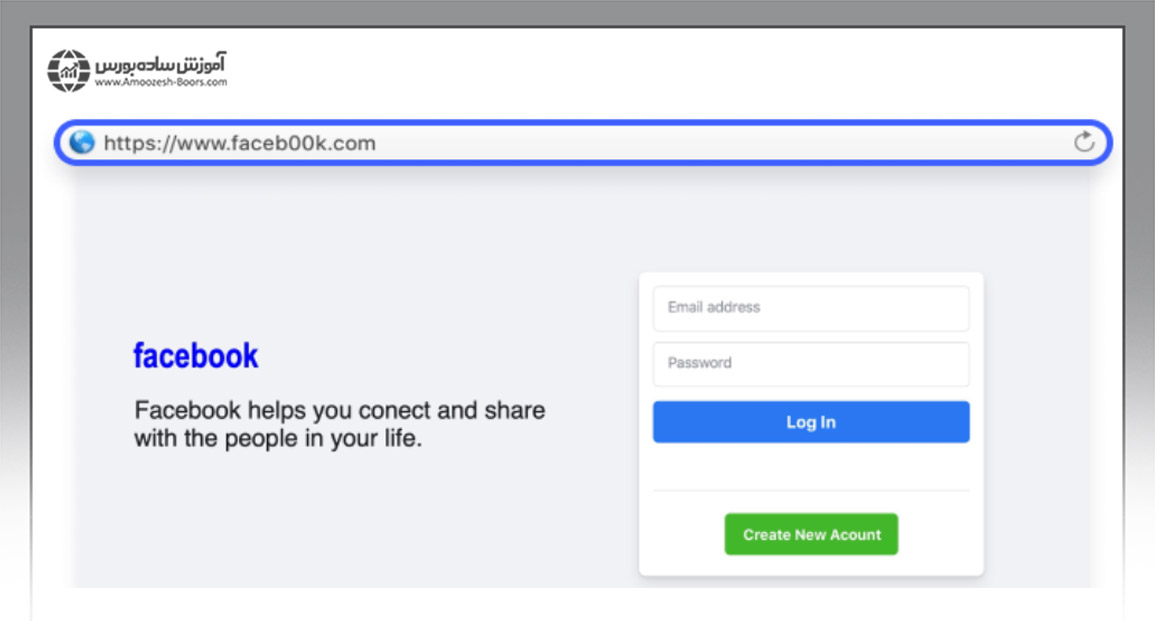Reload the page with the refresh icon

[1084, 142]
